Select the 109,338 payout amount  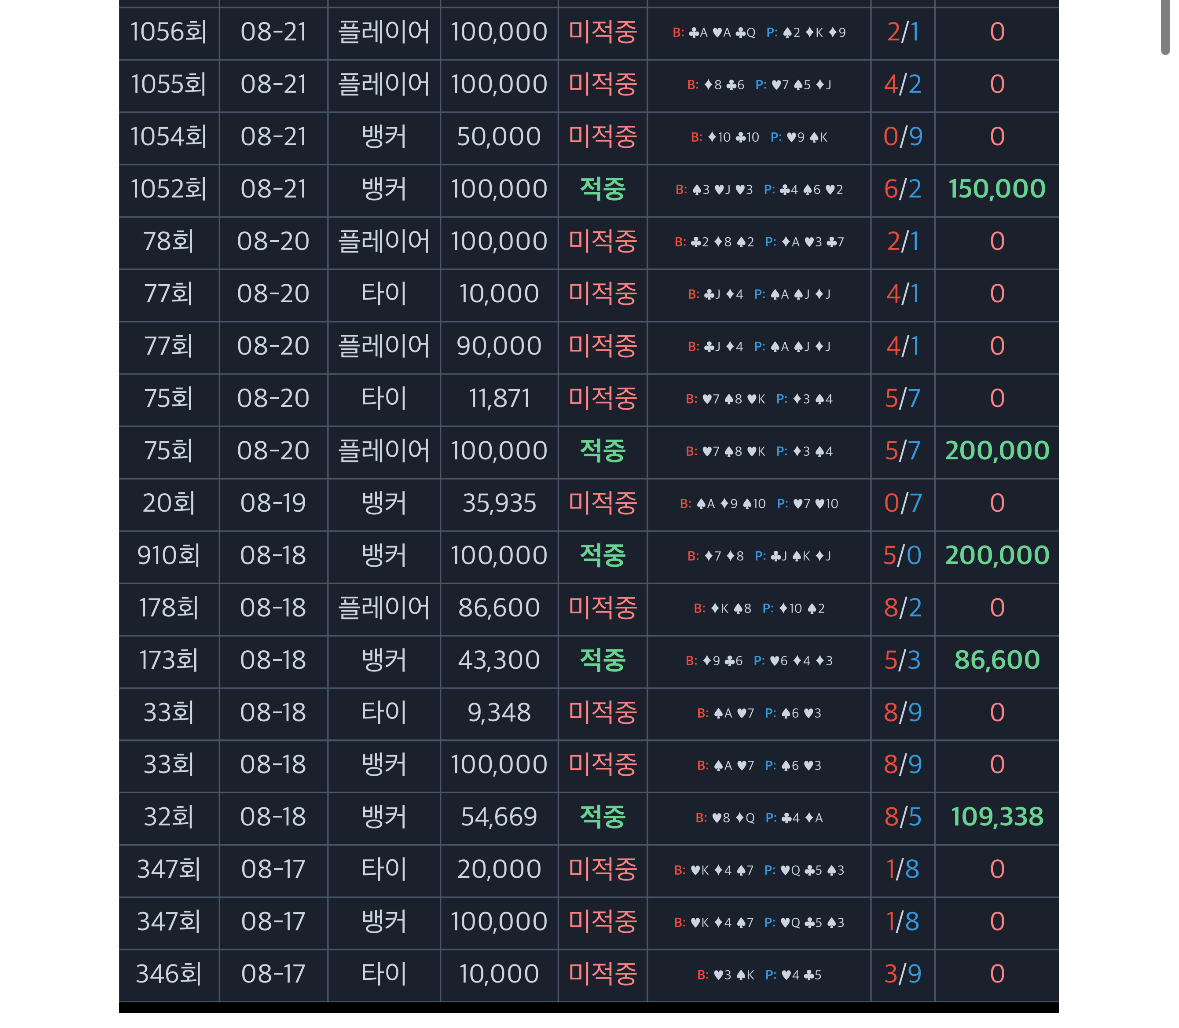997,817
